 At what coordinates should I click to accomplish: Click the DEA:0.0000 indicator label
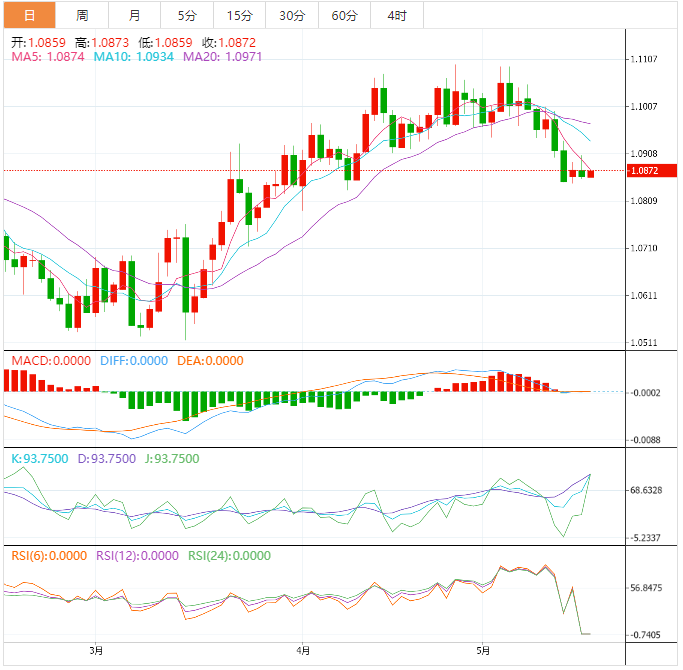point(210,362)
